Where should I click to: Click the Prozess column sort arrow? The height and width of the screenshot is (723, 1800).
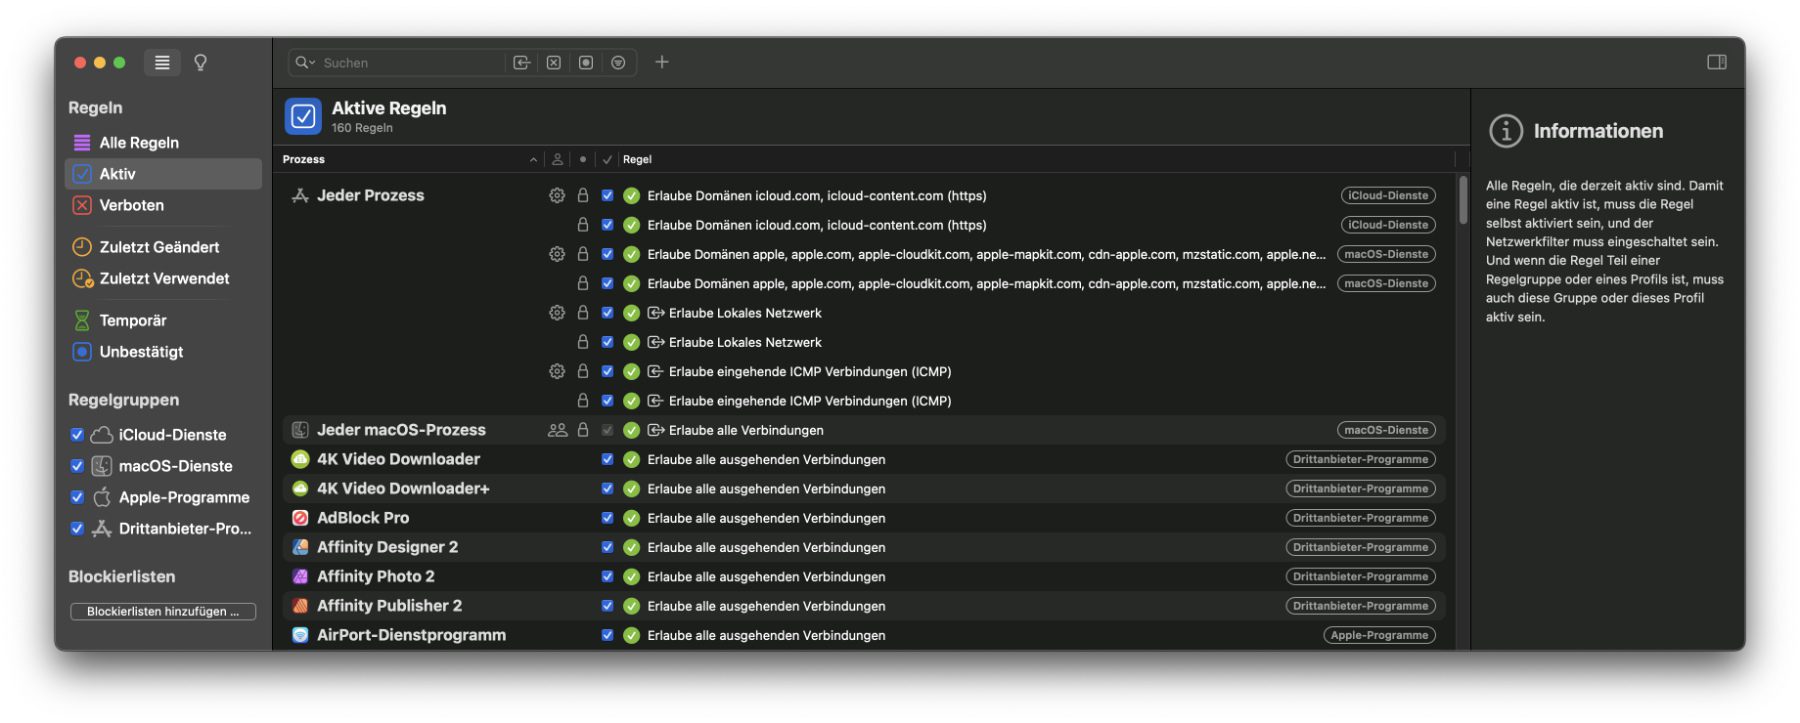533,160
